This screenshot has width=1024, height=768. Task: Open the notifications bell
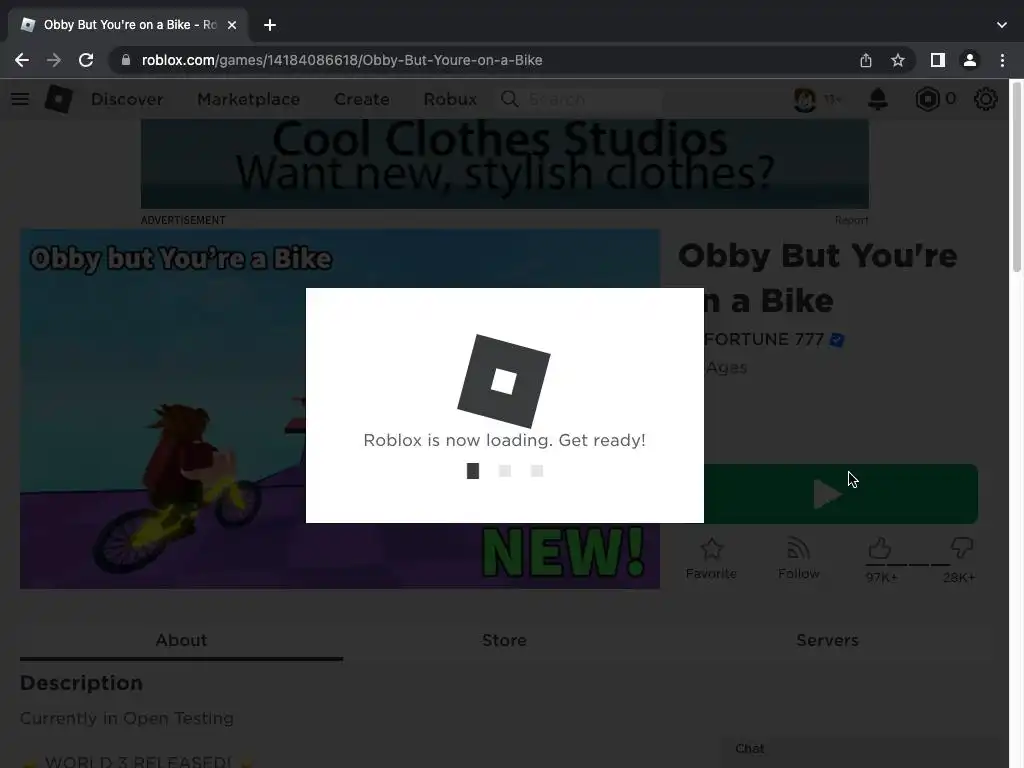tap(878, 99)
